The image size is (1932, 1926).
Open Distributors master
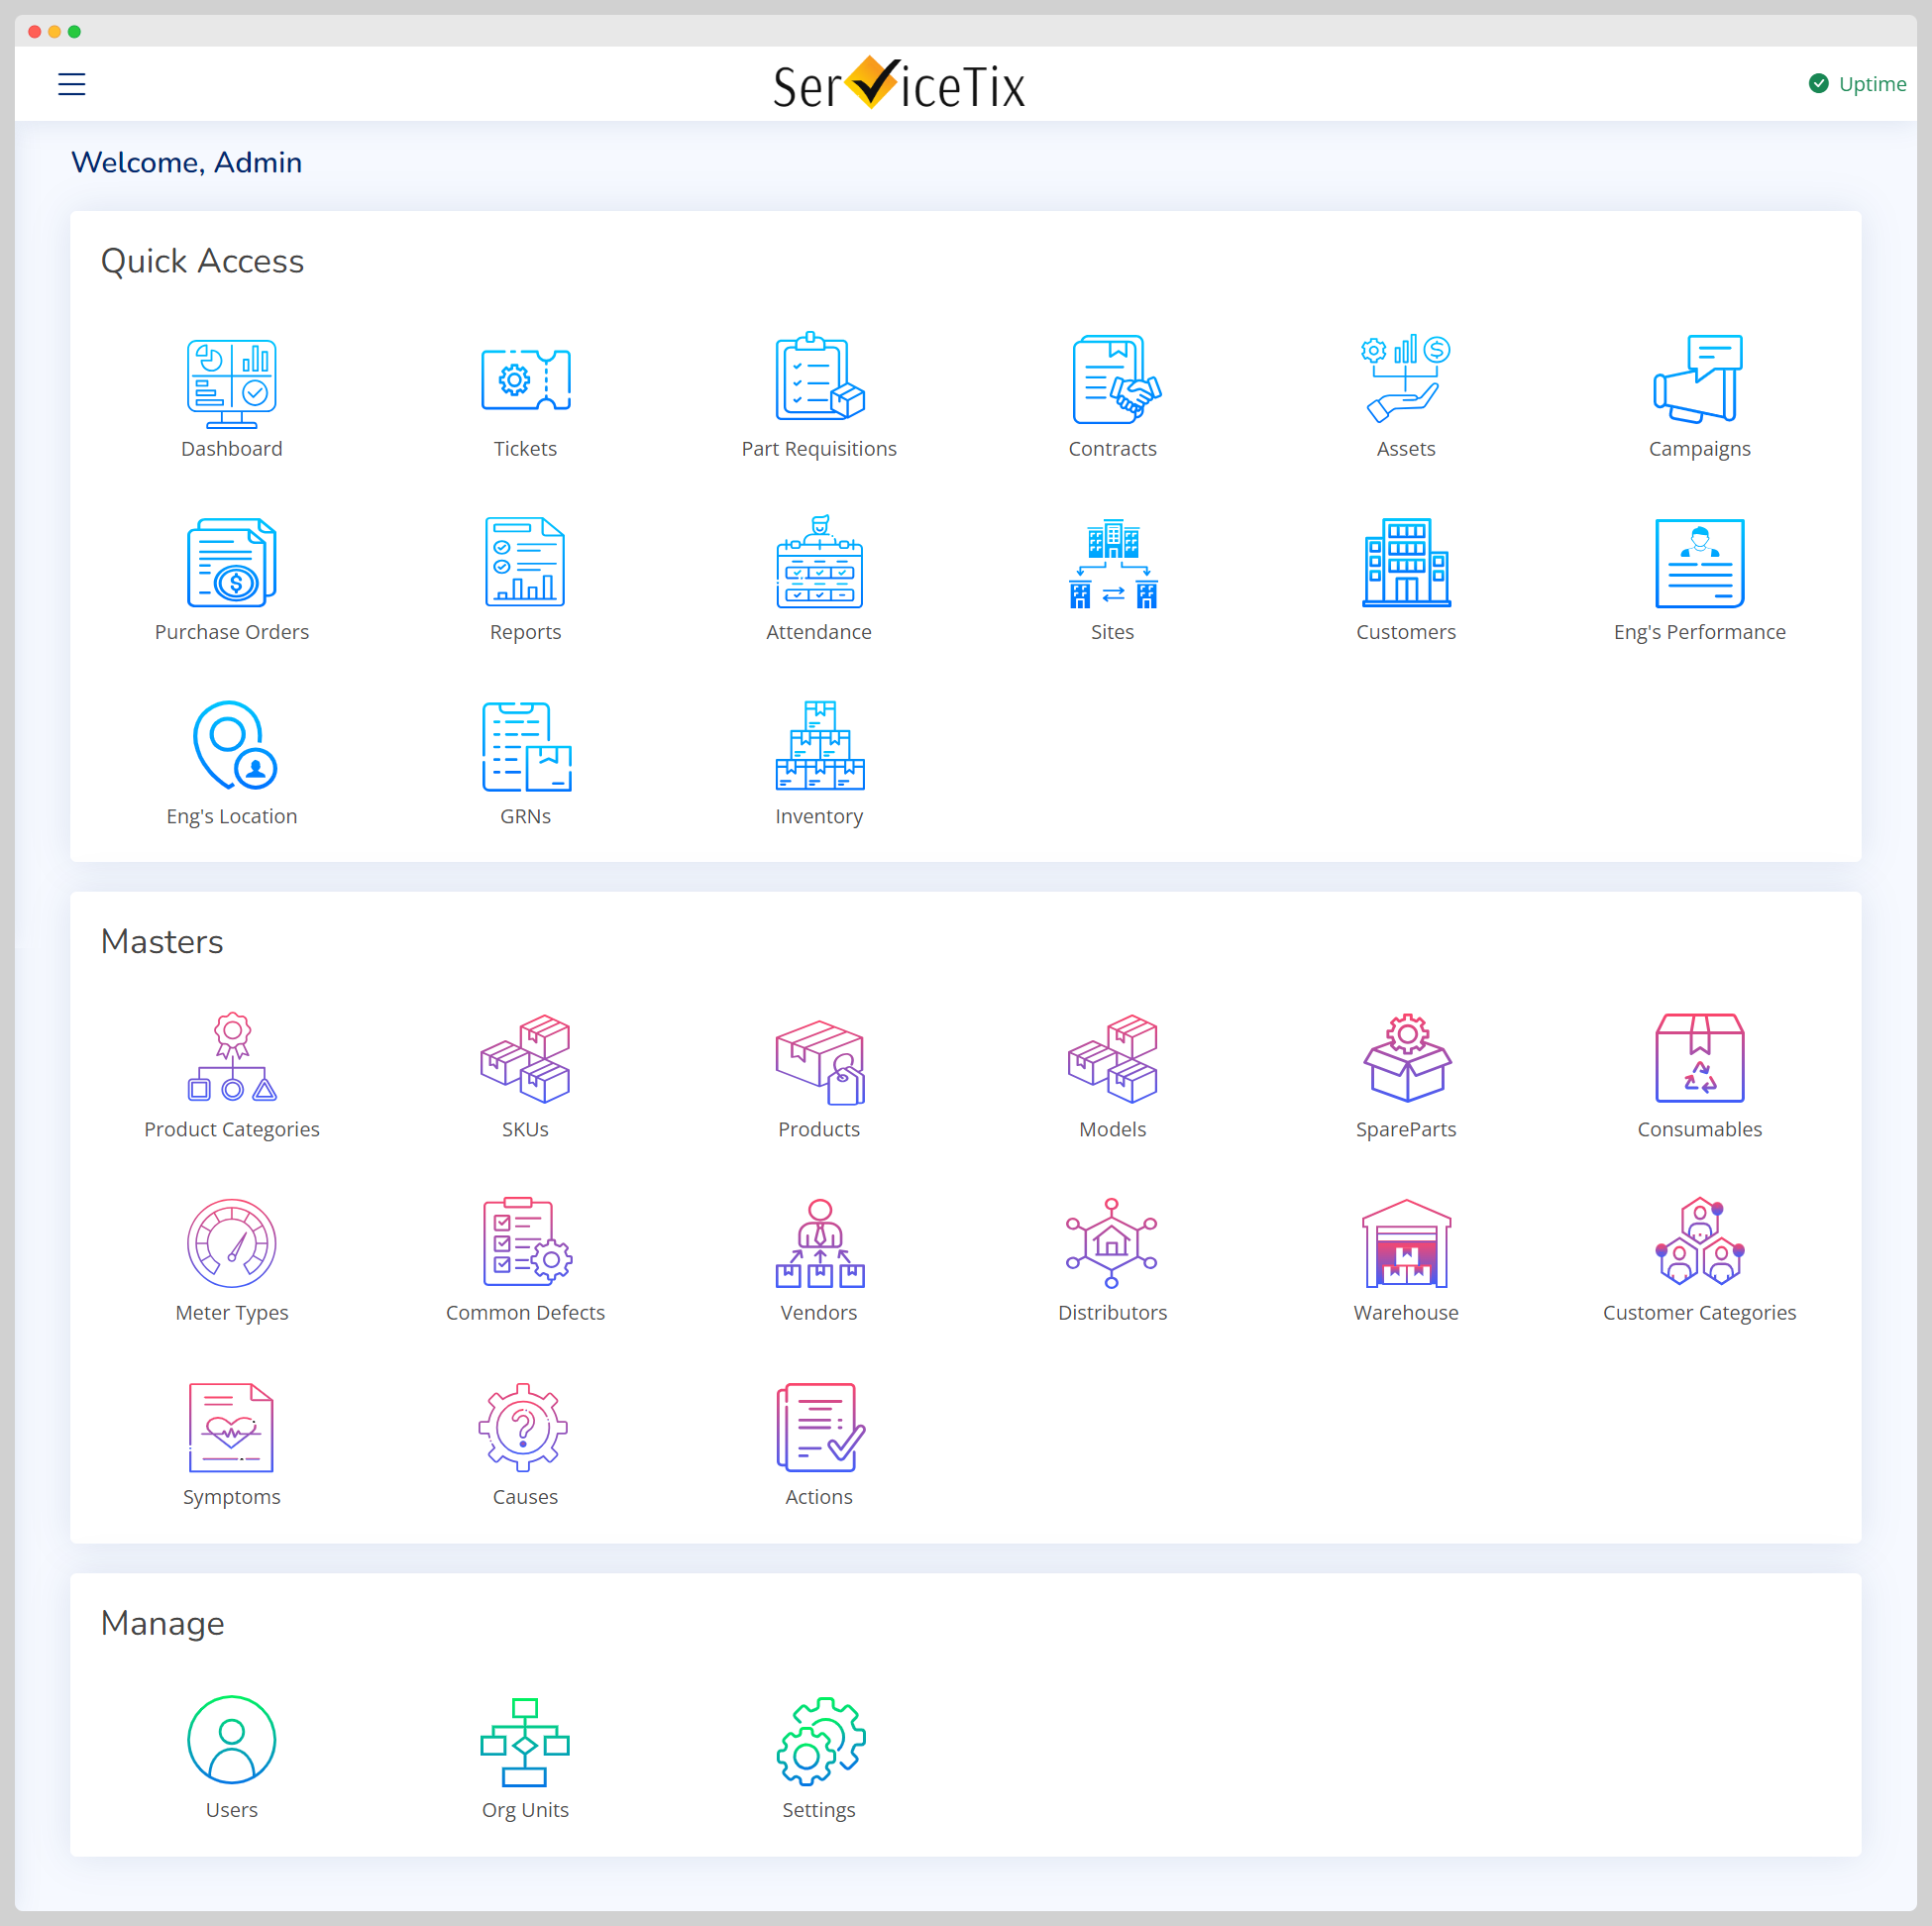[x=1112, y=1243]
